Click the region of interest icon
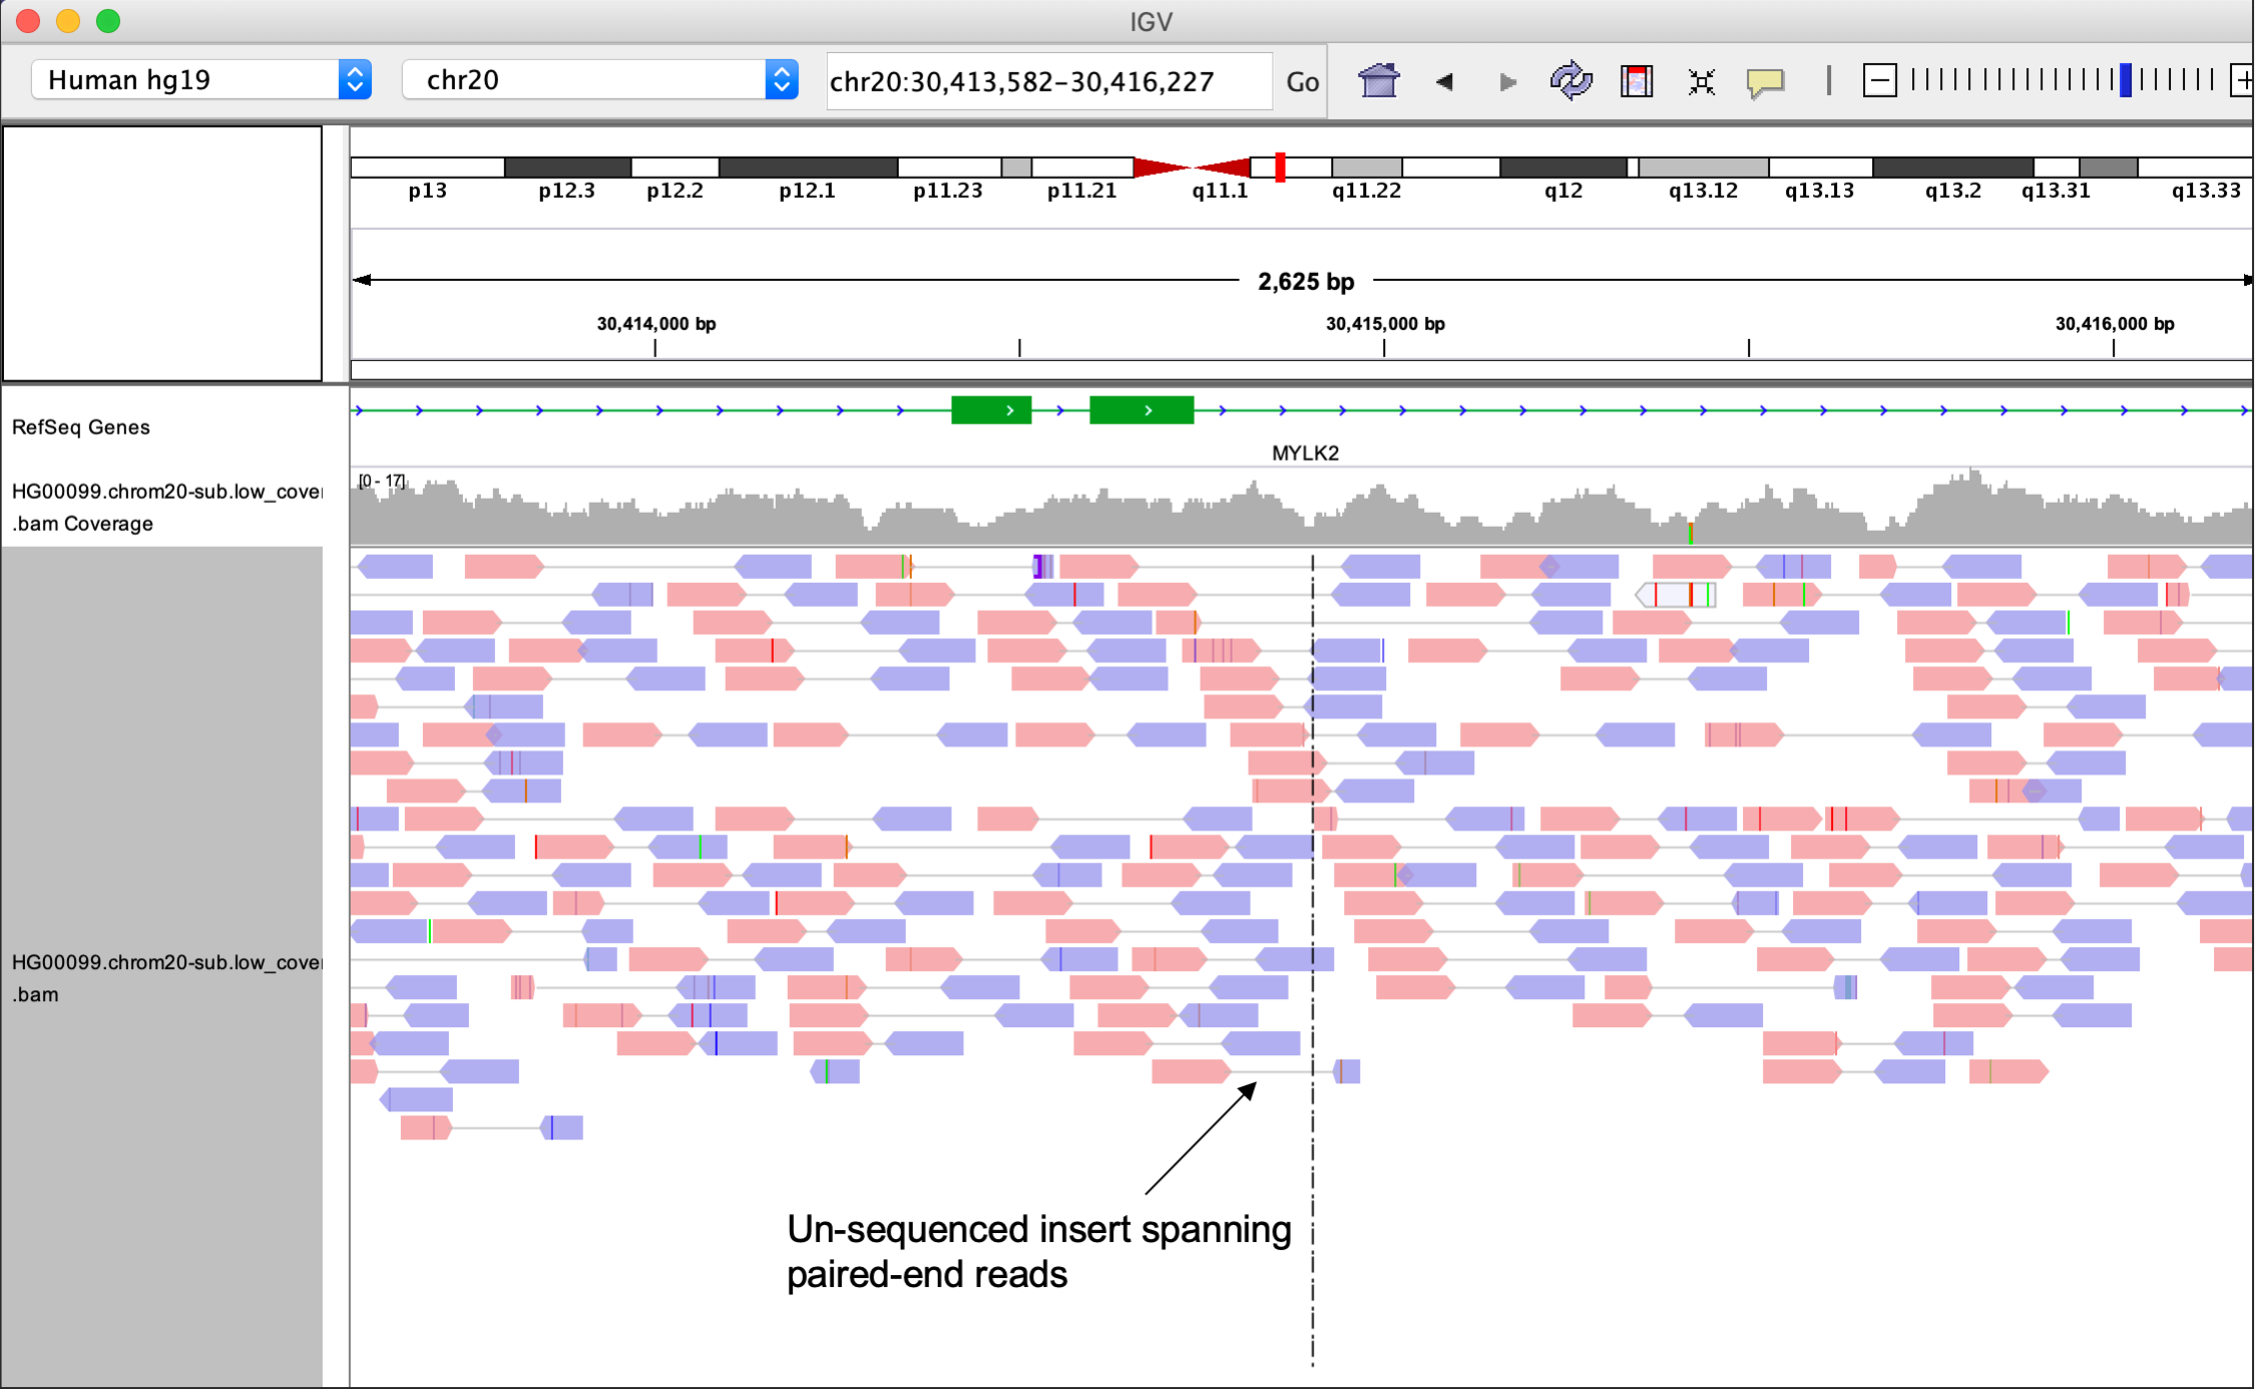2256x1389 pixels. click(1636, 81)
